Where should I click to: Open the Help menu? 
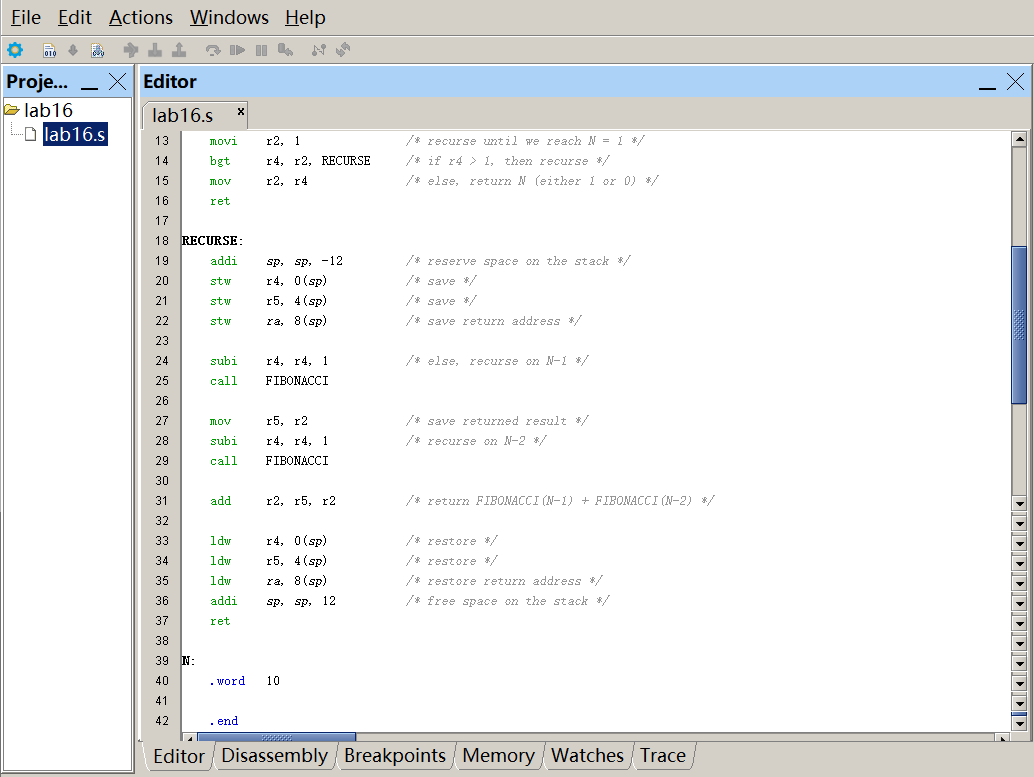click(305, 18)
